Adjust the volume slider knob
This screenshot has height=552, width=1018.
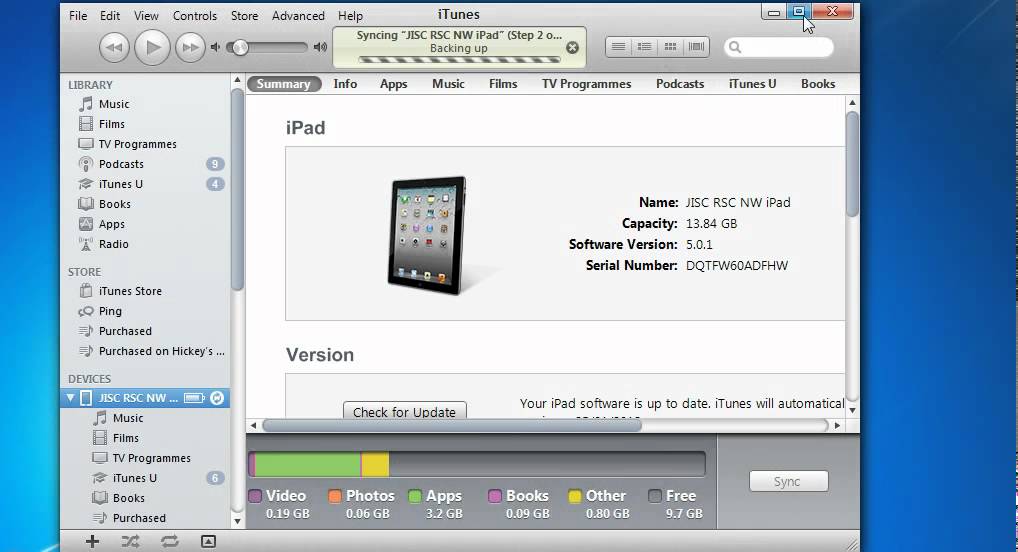240,47
